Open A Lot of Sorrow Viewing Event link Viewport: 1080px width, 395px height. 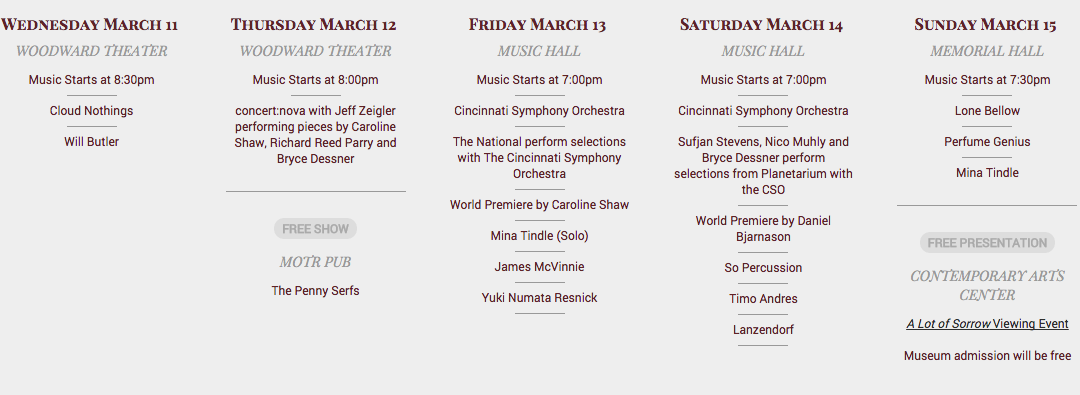[987, 324]
